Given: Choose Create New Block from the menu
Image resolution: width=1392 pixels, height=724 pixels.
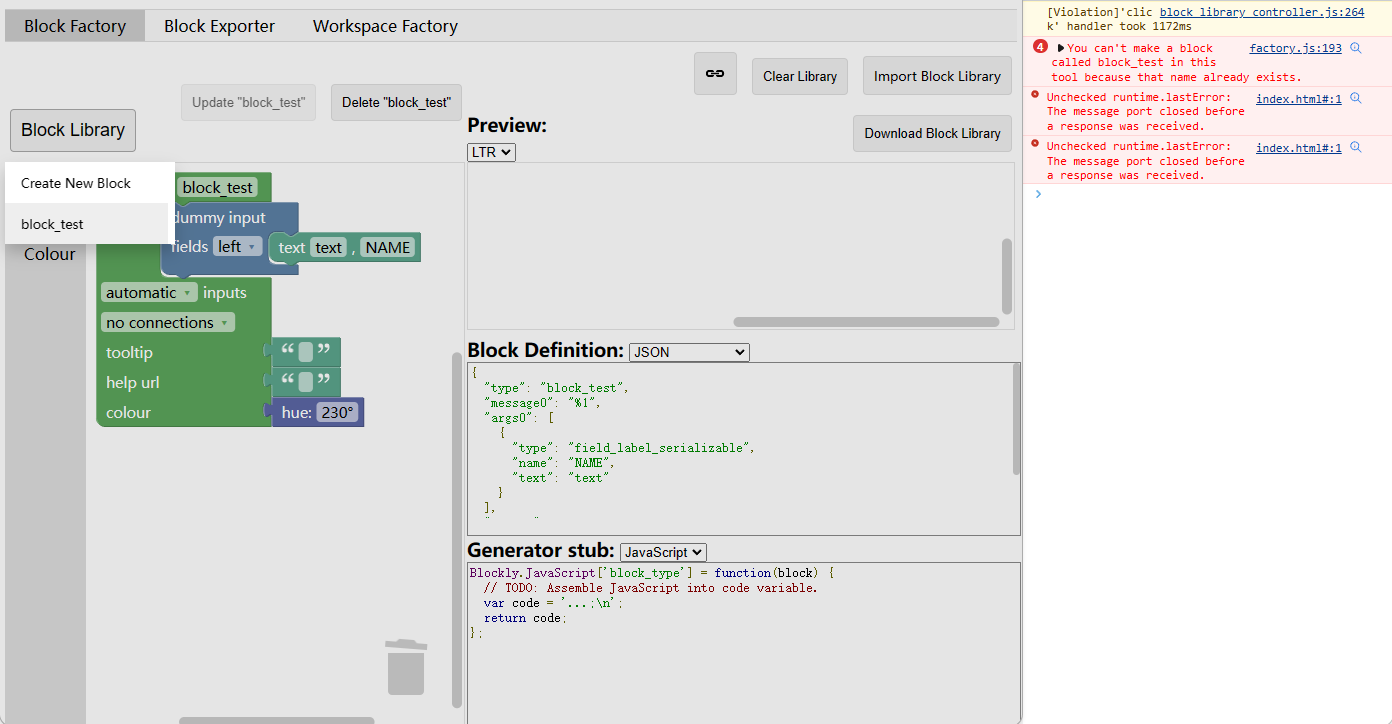Looking at the screenshot, I should 89,183.
